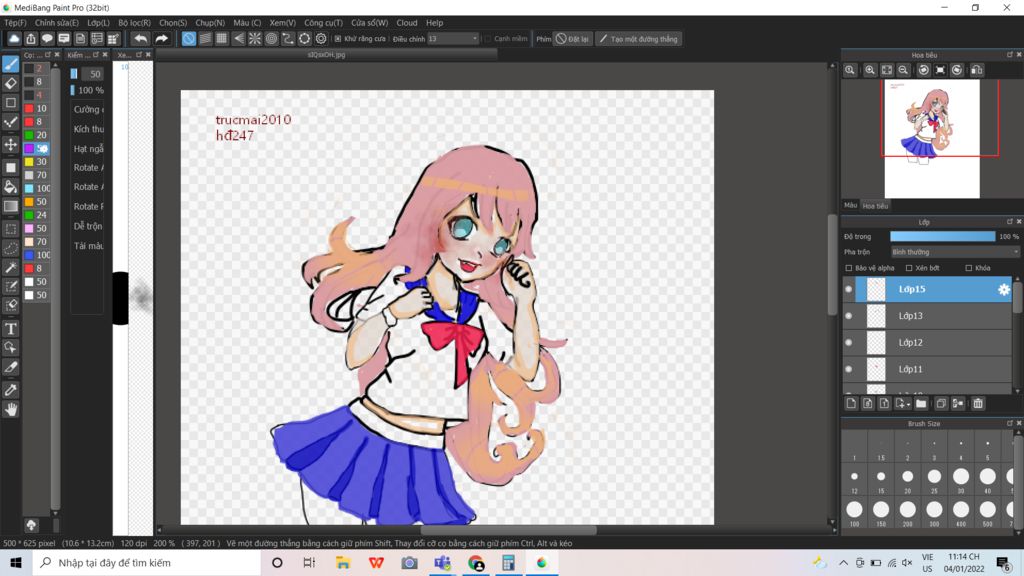Select the Gradient tool
Screen dimensions: 1024x576
click(x=10, y=206)
